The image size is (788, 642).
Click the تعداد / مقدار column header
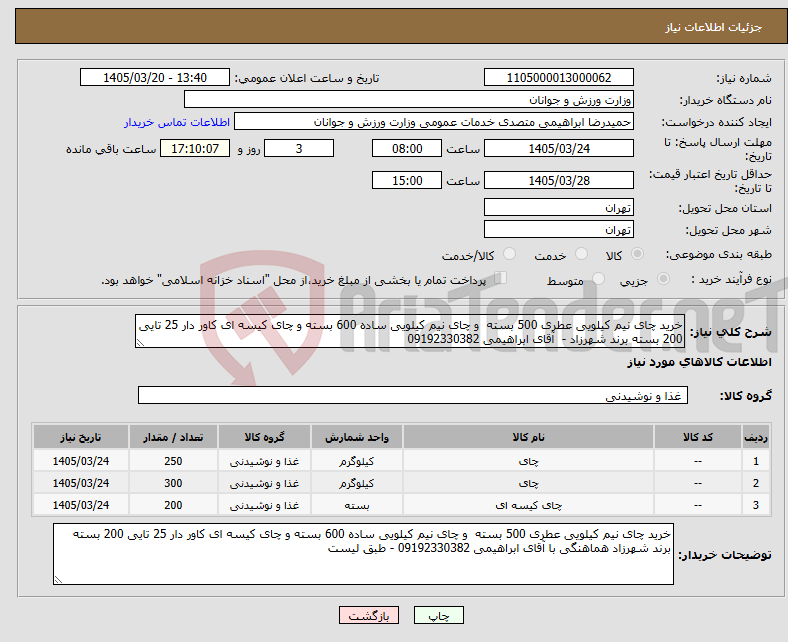pos(173,437)
